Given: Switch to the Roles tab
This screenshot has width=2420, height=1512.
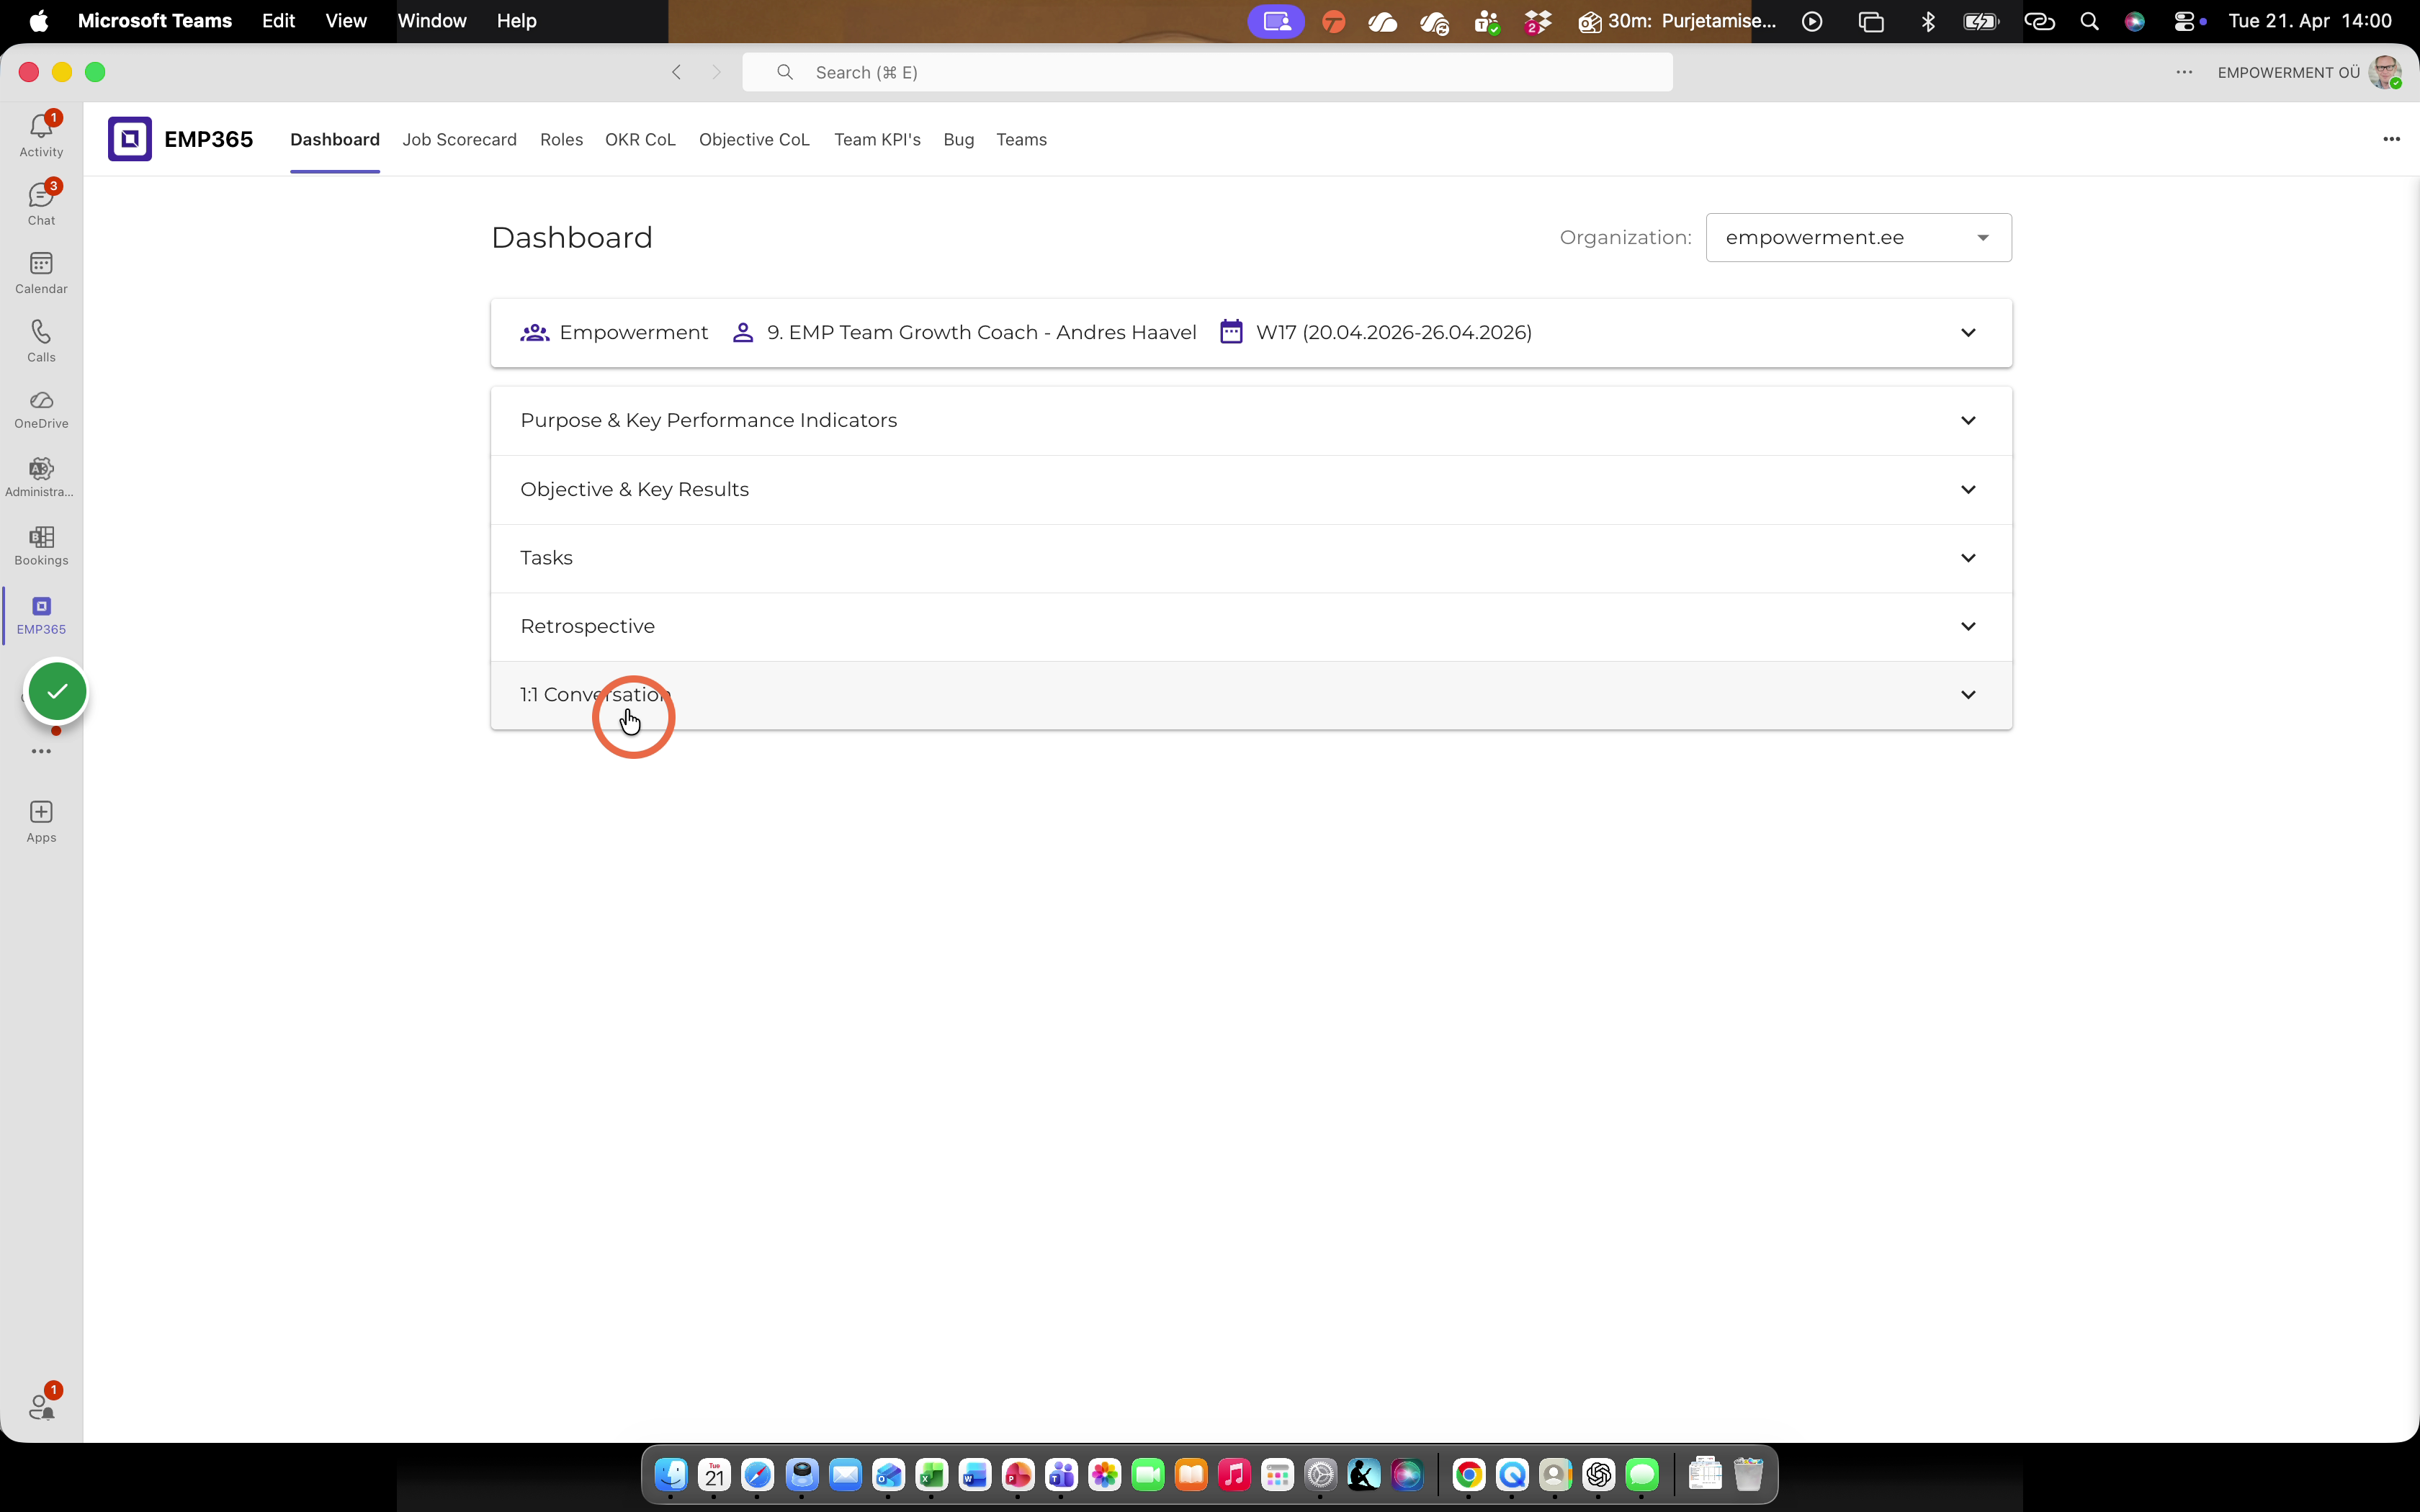Looking at the screenshot, I should pyautogui.click(x=561, y=139).
